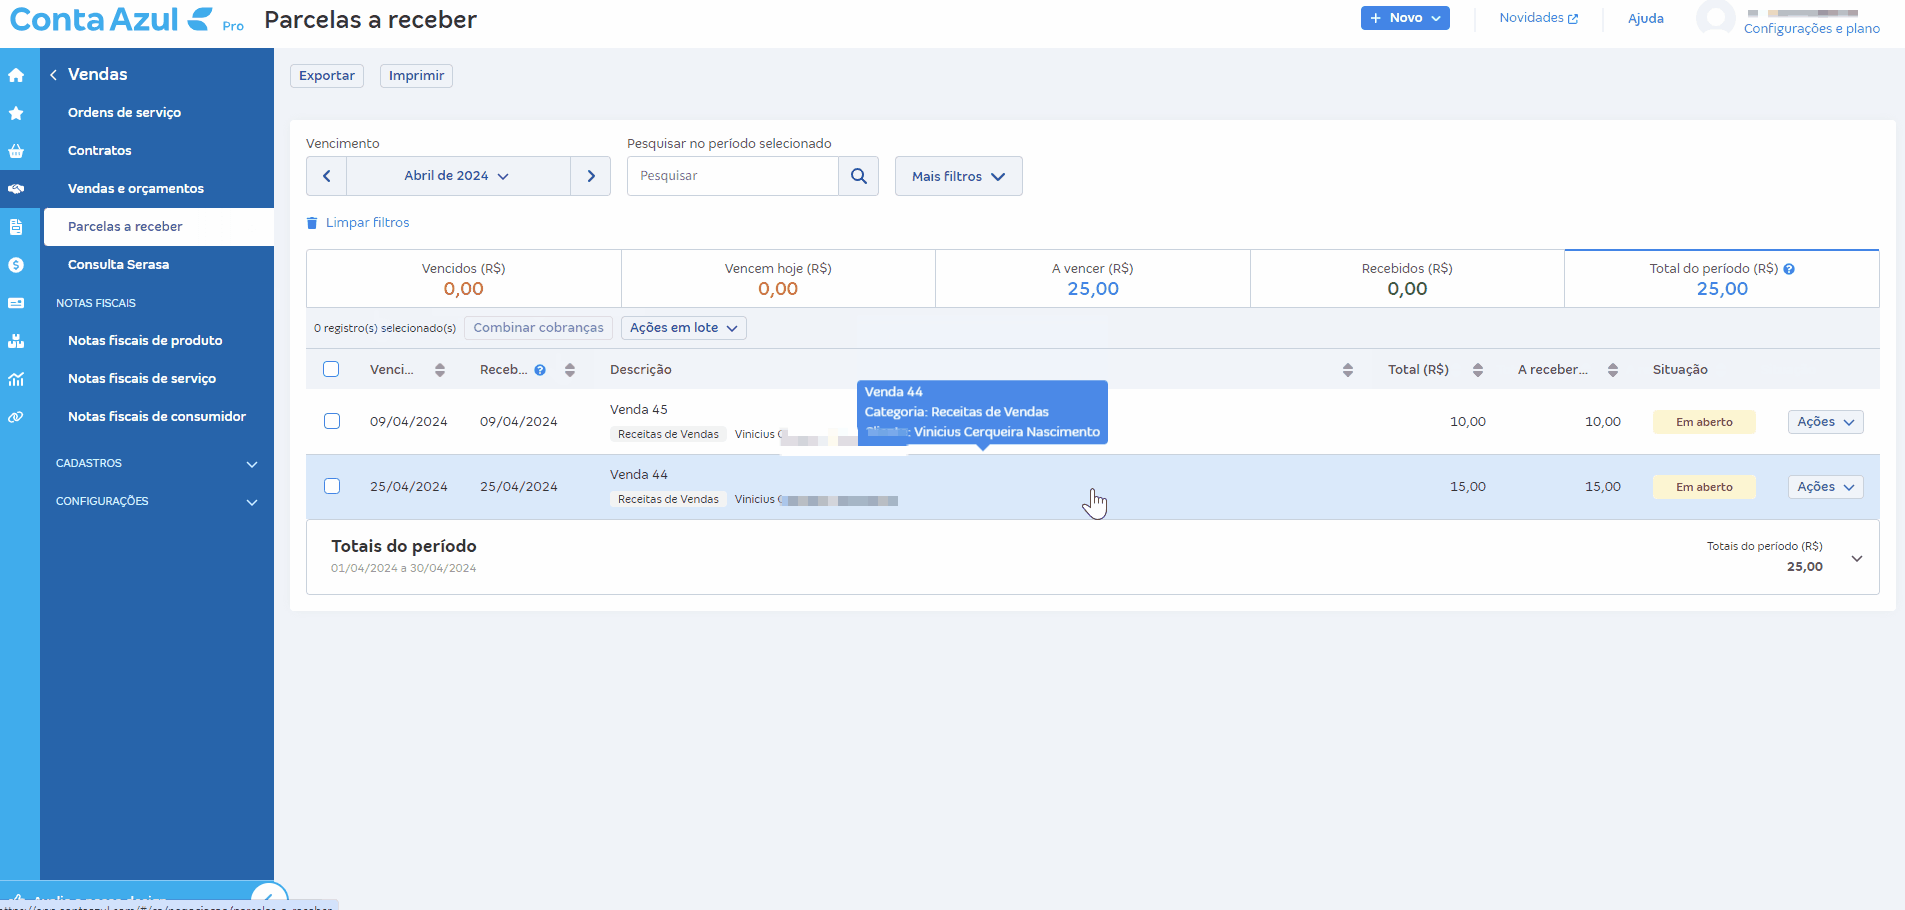This screenshot has height=910, width=1905.
Task: Check the box for Venda 45 row
Action: 332,421
